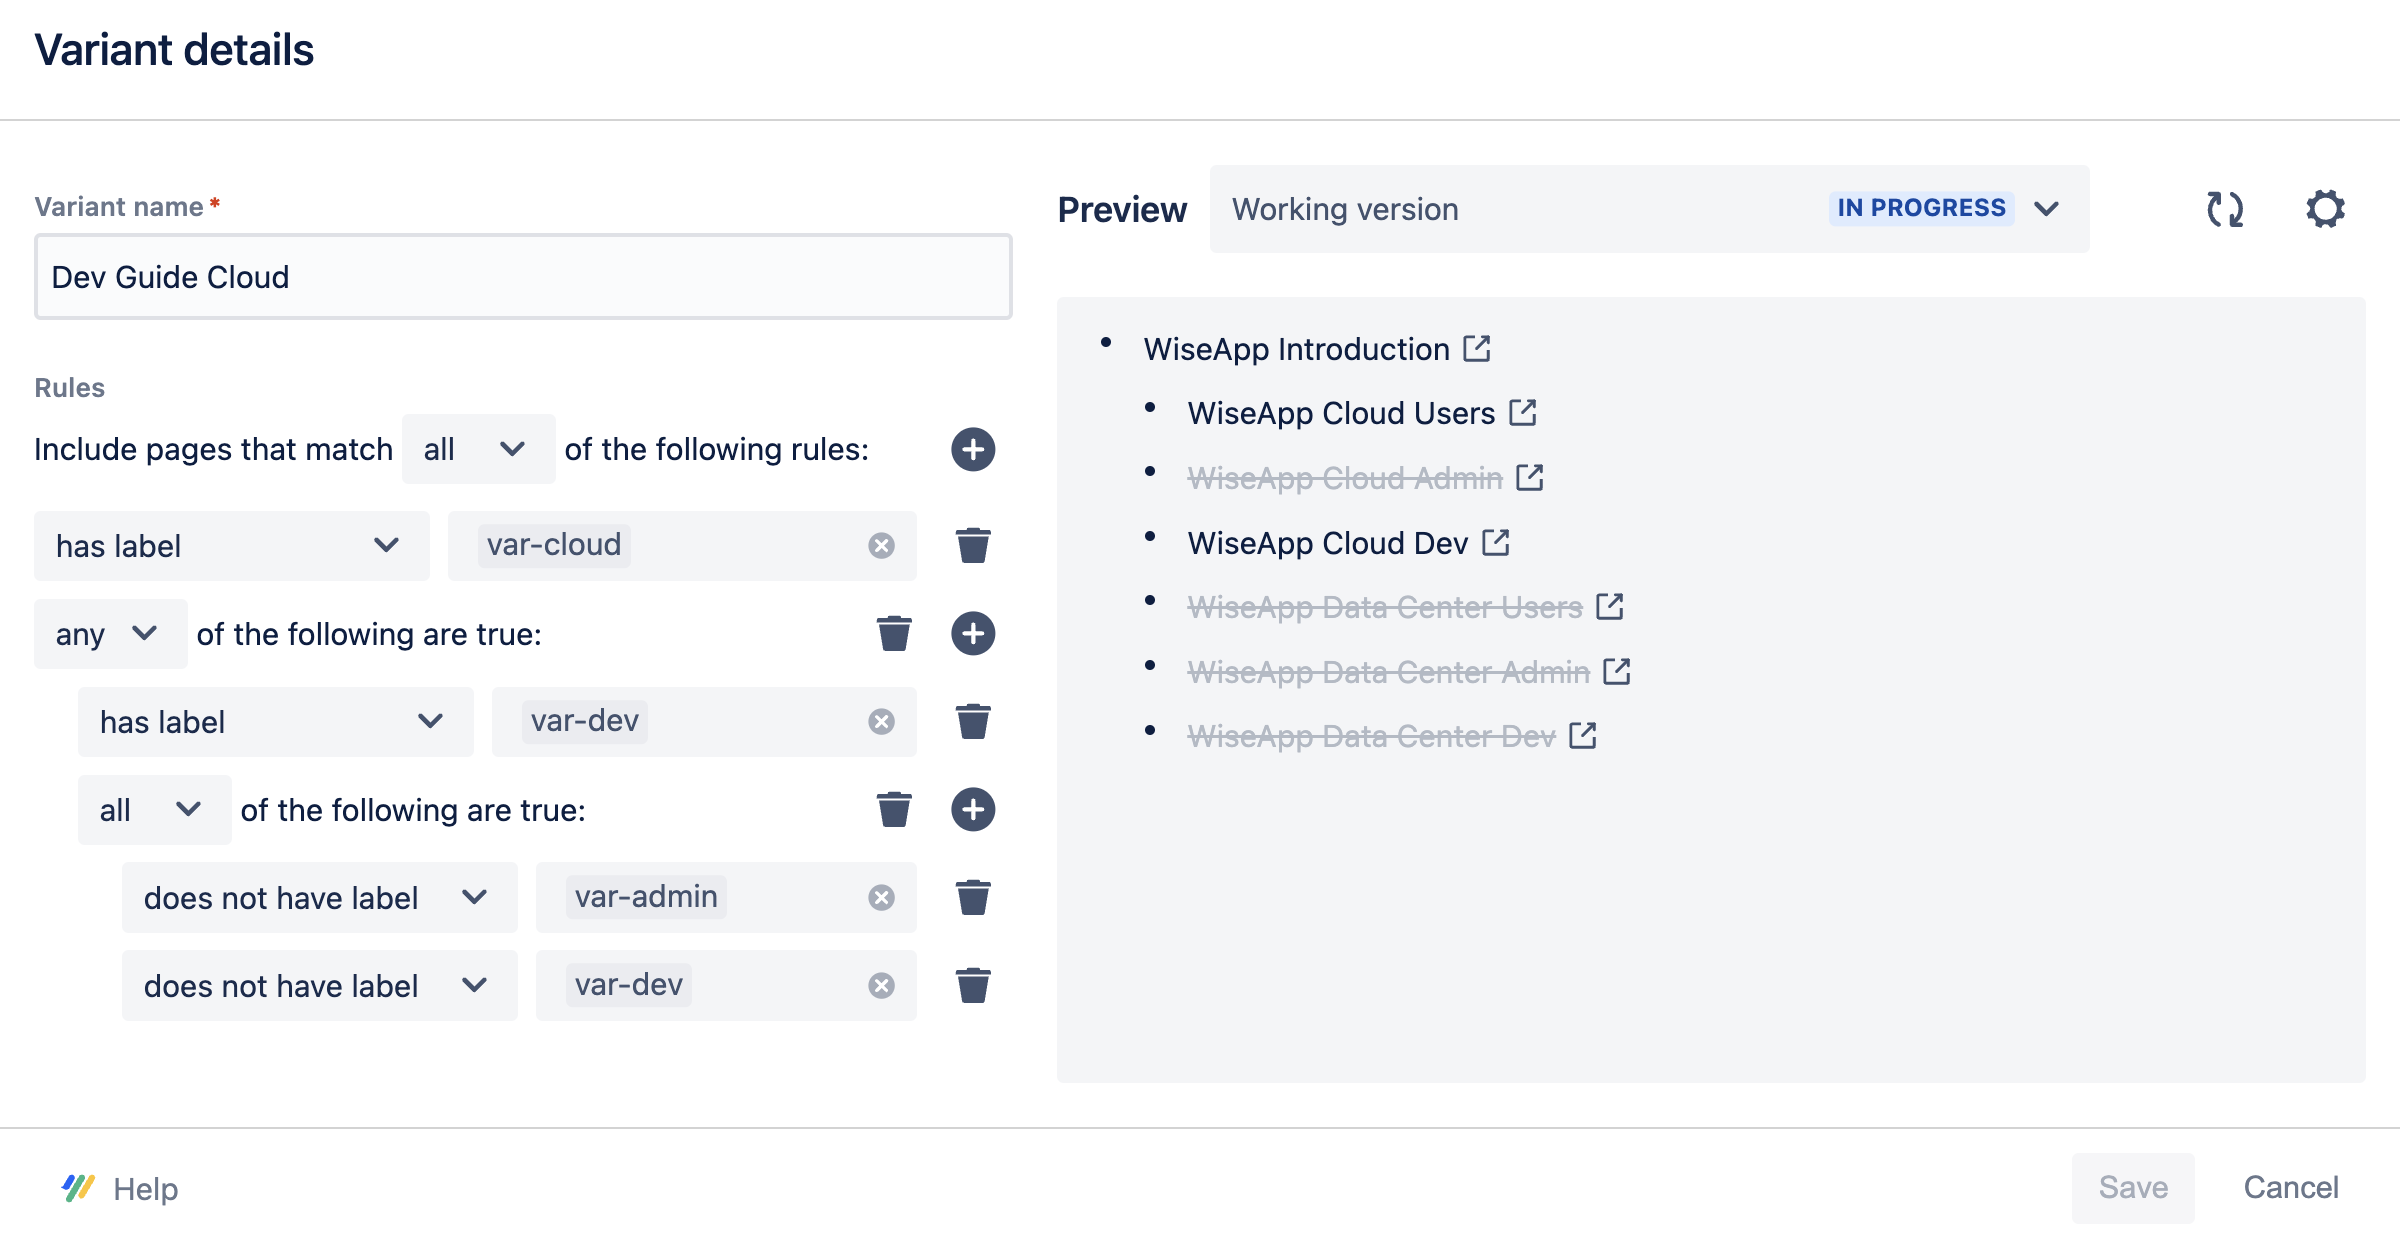This screenshot has width=2400, height=1238.
Task: Clear the var-admin label value
Action: pos(881,898)
